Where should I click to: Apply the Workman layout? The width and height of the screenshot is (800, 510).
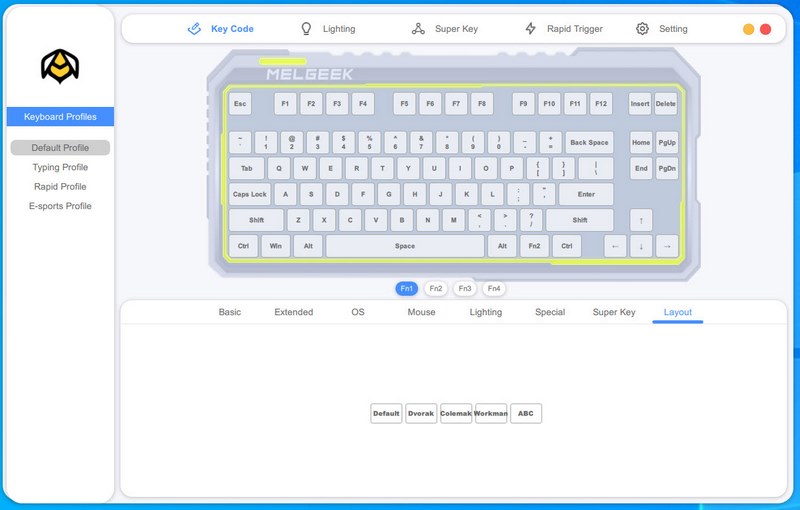pos(491,414)
